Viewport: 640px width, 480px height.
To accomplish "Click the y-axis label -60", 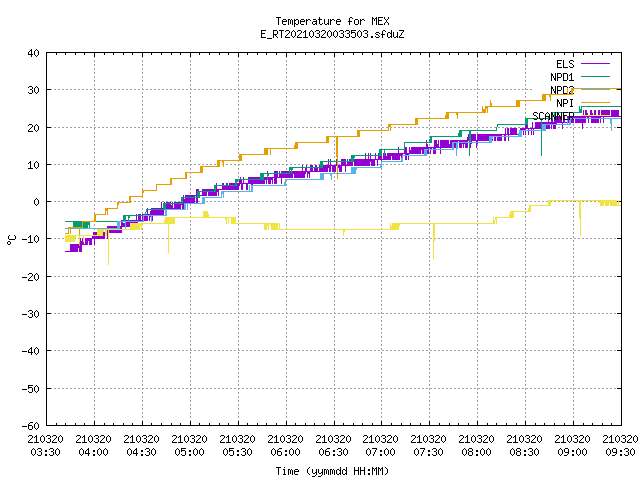I will coord(31,426).
